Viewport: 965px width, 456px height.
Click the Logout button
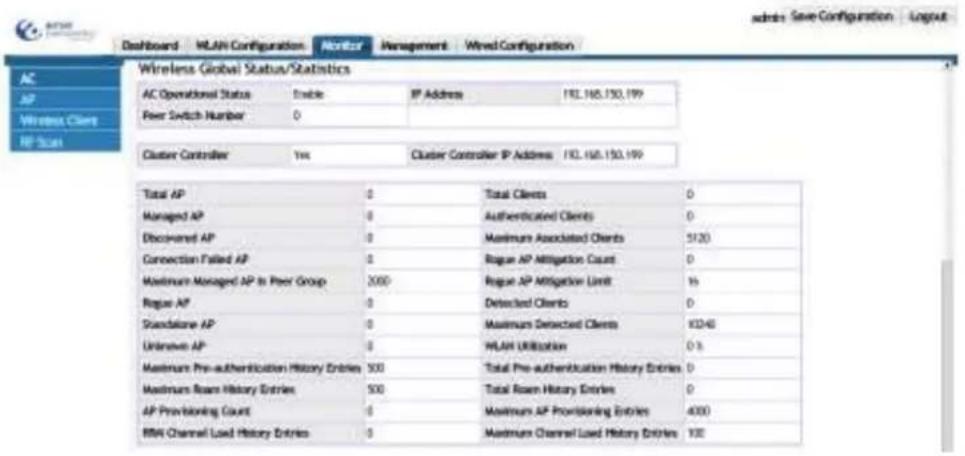tap(929, 16)
